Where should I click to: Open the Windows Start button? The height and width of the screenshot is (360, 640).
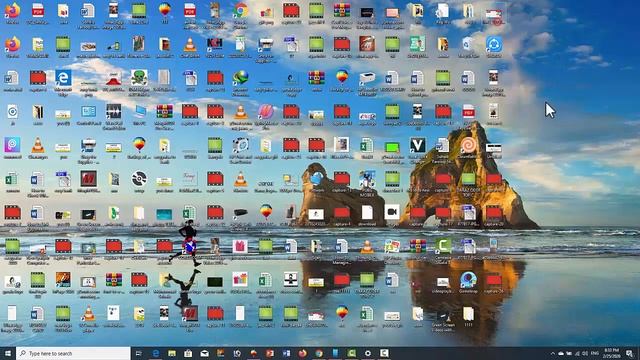8,353
